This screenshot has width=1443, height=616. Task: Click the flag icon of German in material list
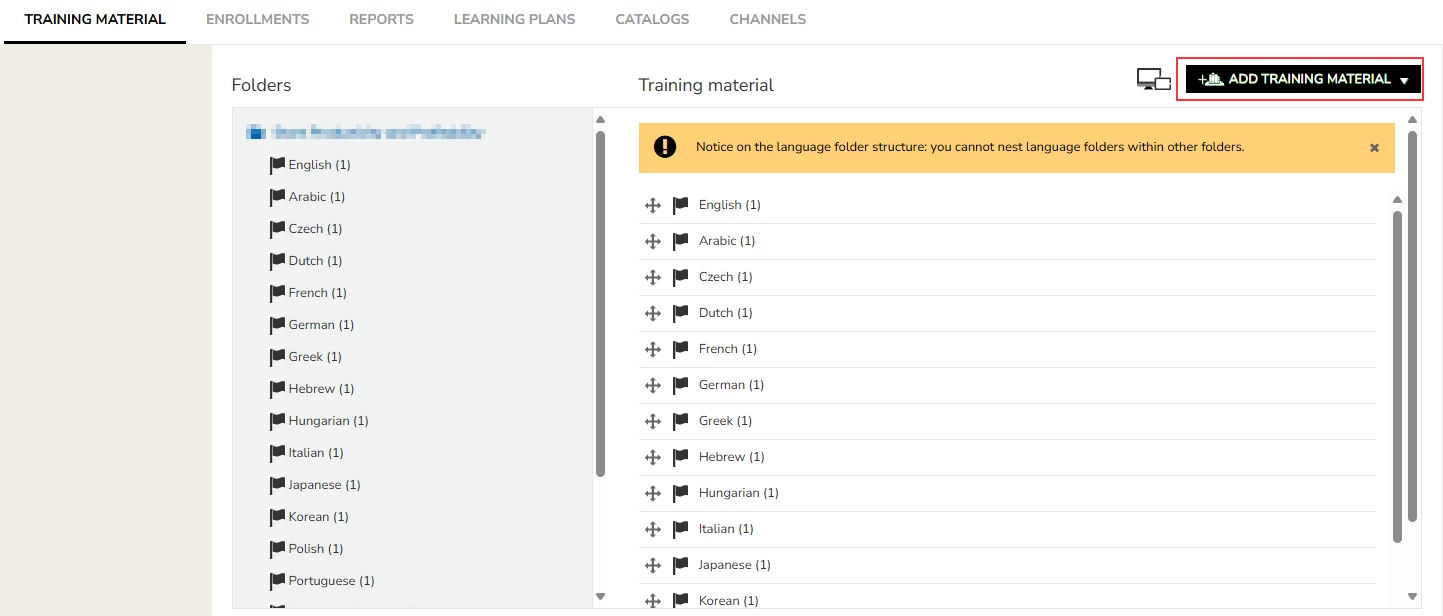(x=681, y=385)
